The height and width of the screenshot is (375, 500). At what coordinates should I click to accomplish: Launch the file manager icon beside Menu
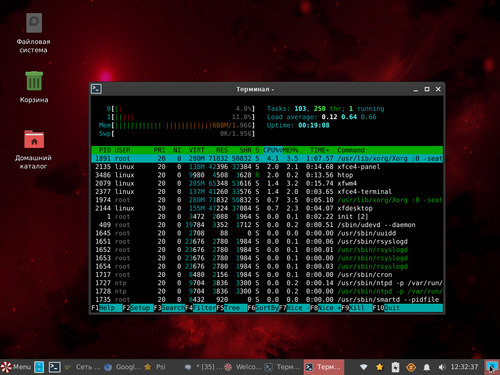(x=39, y=367)
